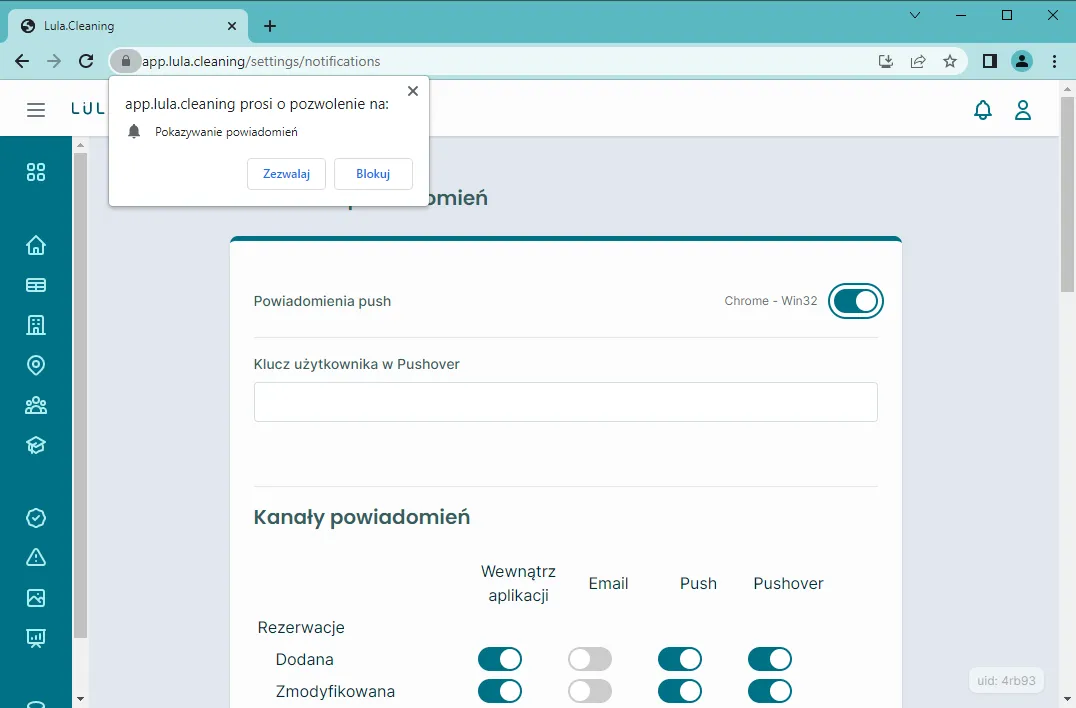Enable Email toggle for Dodana
Screen dimensions: 1076x708
589,659
